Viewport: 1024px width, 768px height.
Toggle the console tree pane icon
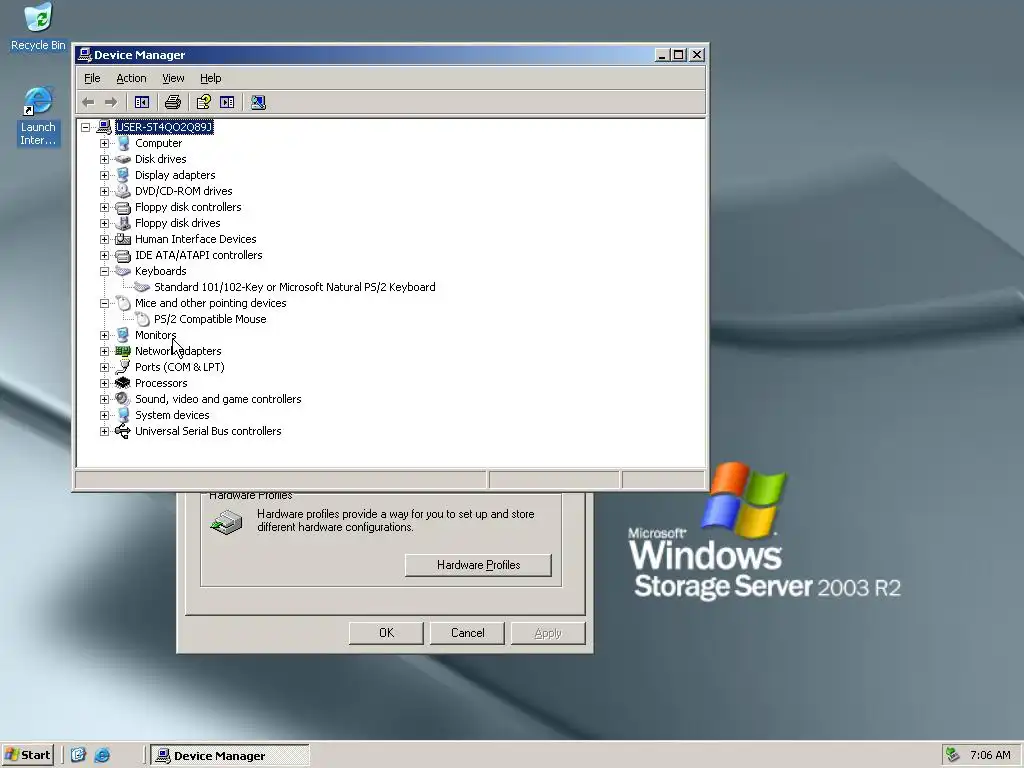click(x=142, y=102)
